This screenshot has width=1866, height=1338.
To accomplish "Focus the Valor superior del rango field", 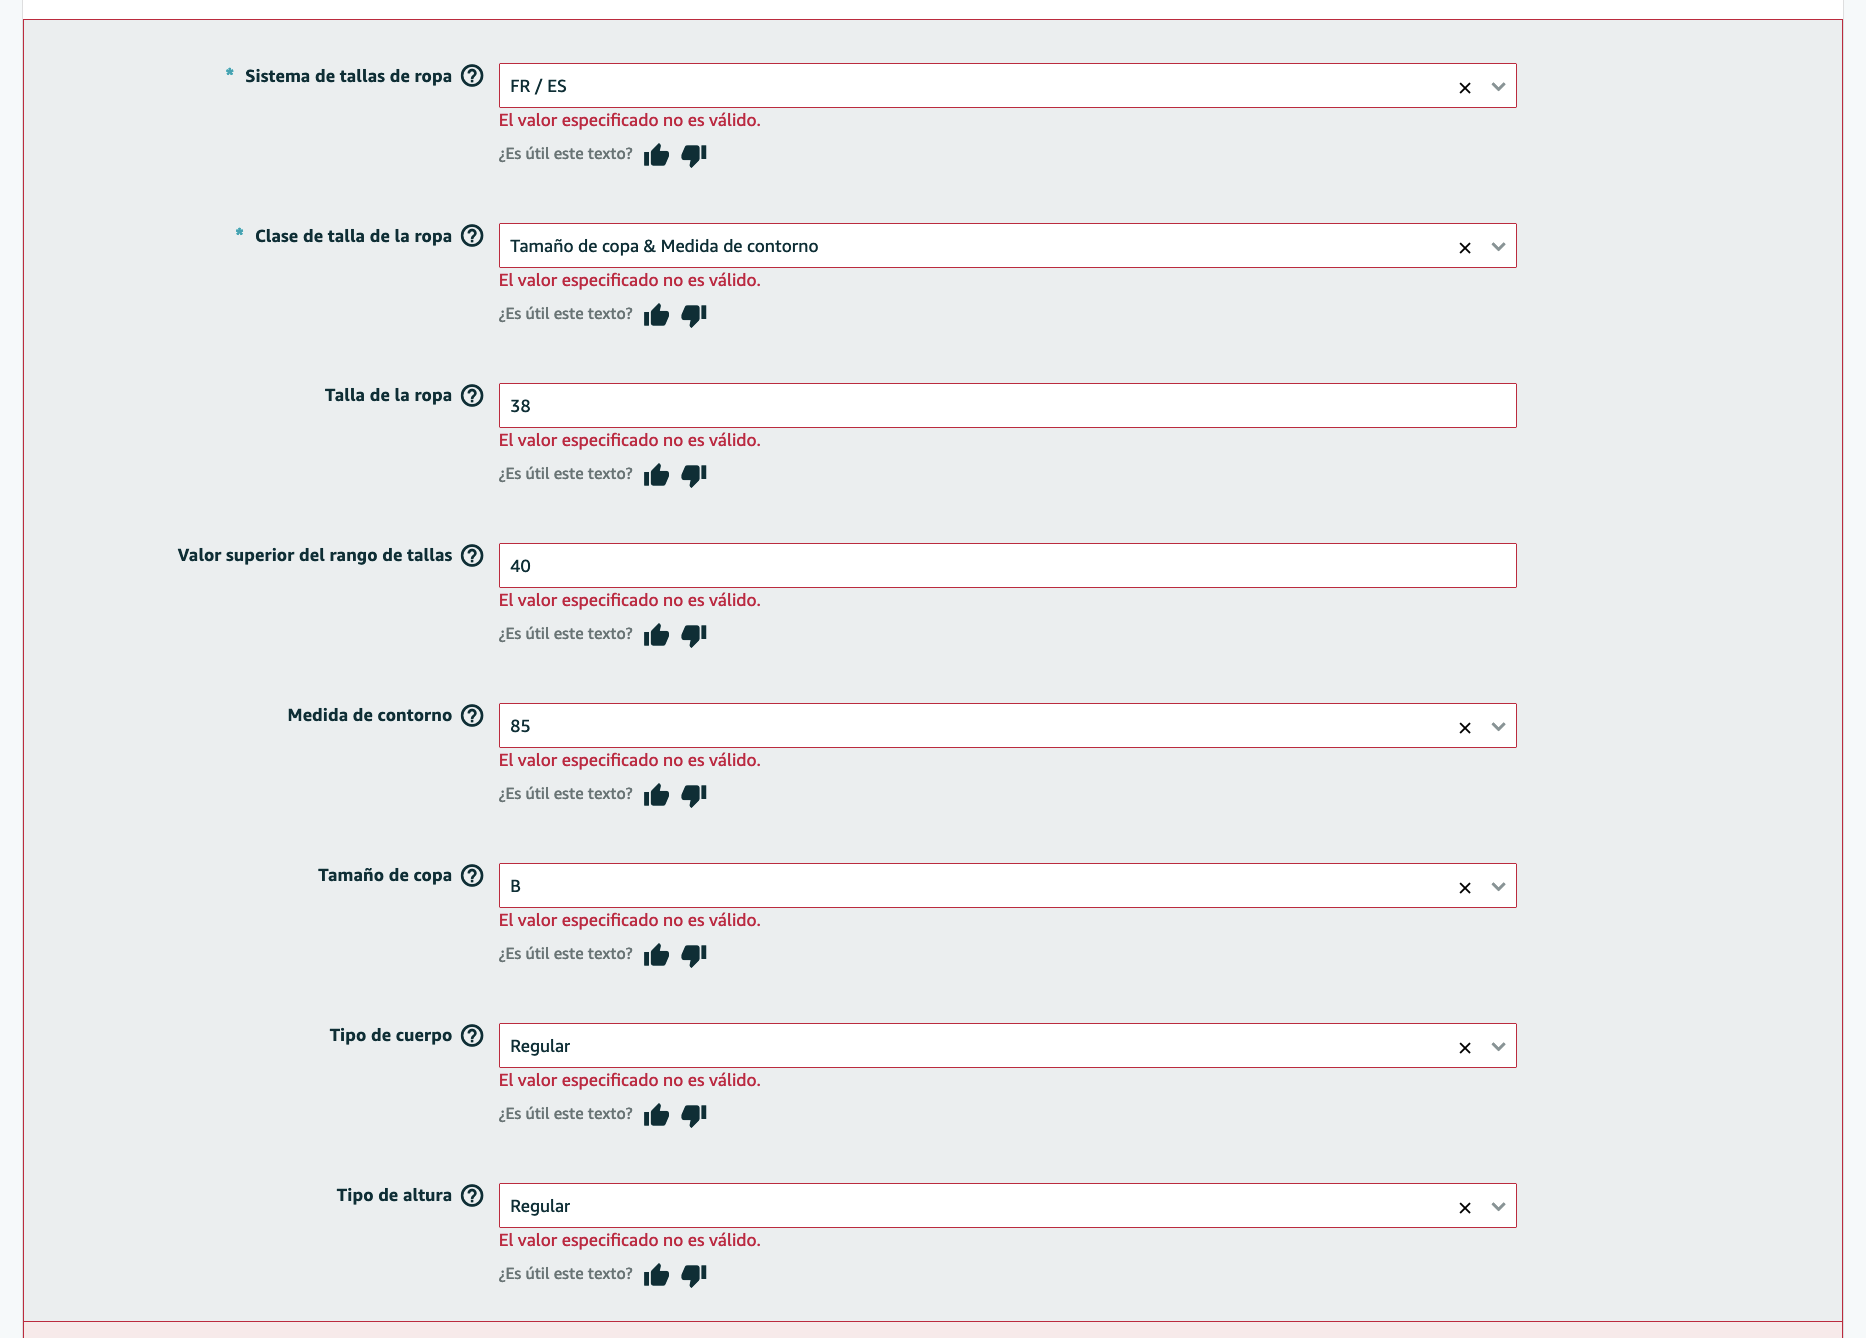I will click(x=1007, y=566).
